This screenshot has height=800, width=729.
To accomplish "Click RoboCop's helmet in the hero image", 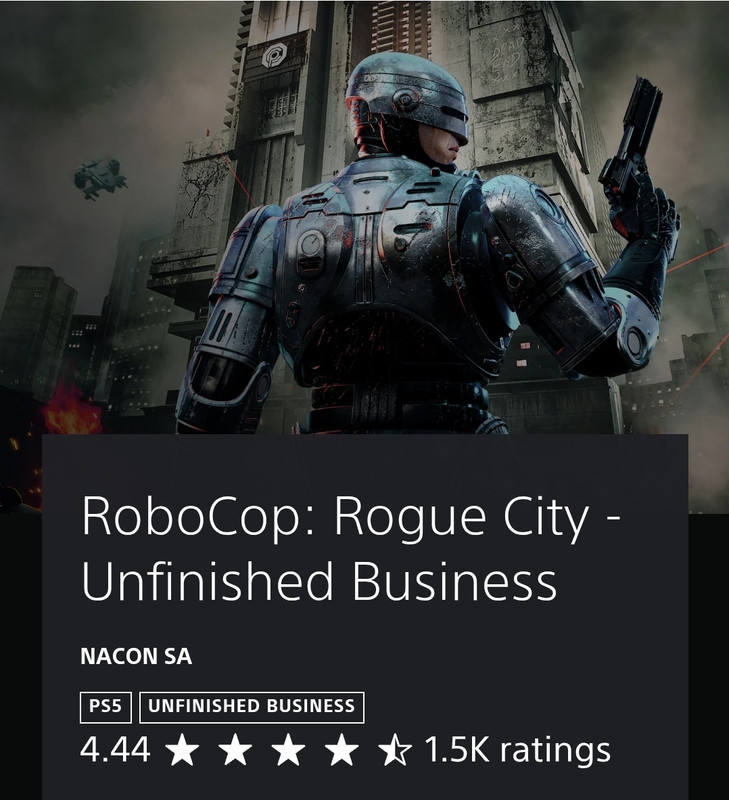I will (x=407, y=97).
